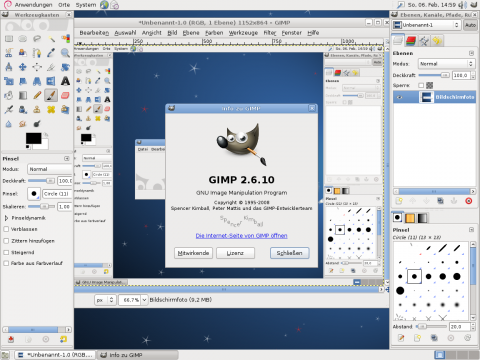
Task: Select the Rectangle Select tool
Action: [9, 39]
